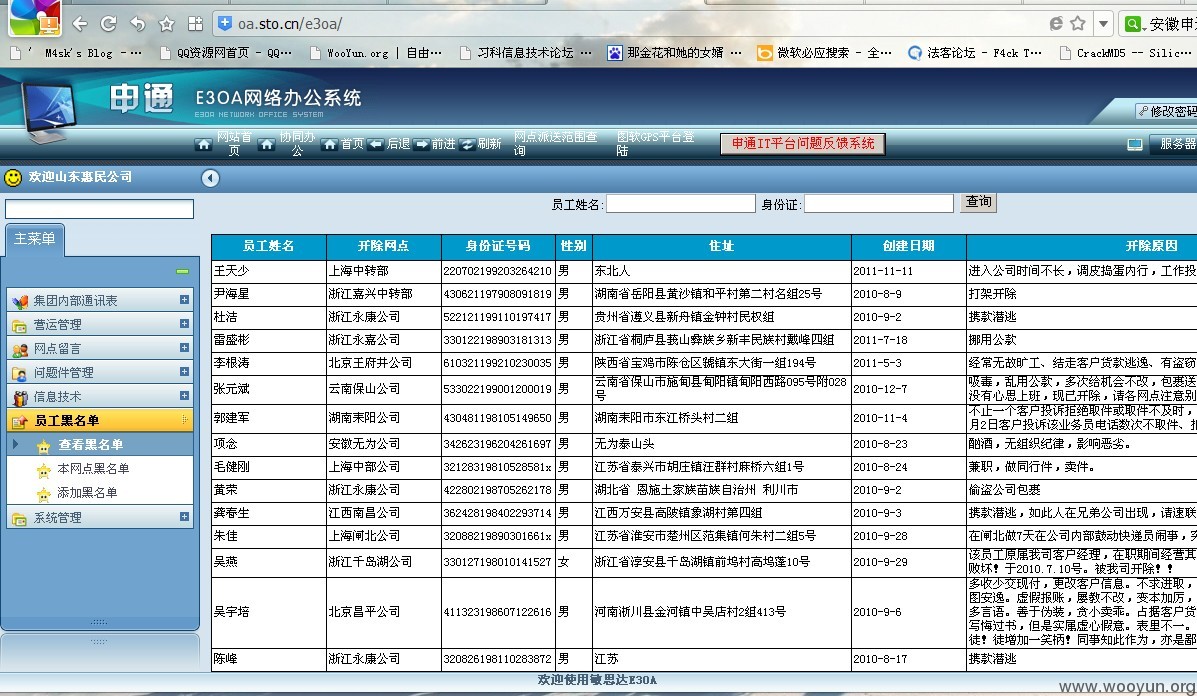
Task: Open 添加黑名单 menu item
Action: pyautogui.click(x=87, y=492)
